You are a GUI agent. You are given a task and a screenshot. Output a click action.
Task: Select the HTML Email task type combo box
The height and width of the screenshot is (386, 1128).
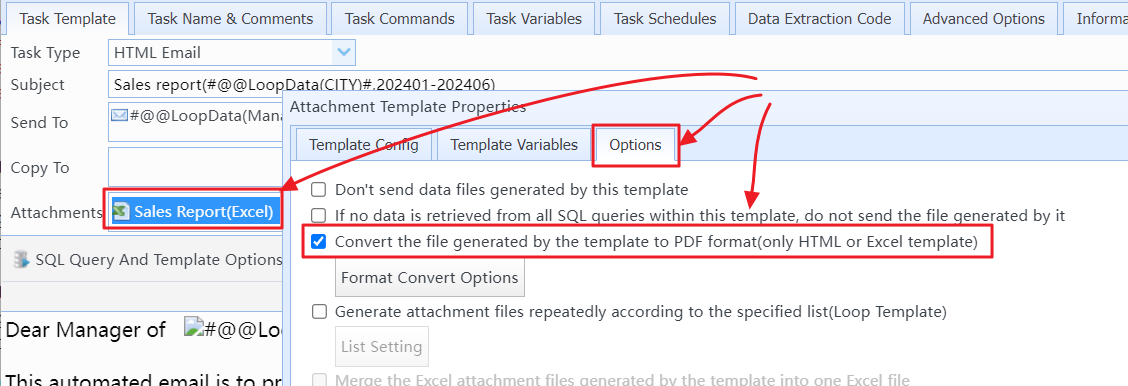(232, 52)
